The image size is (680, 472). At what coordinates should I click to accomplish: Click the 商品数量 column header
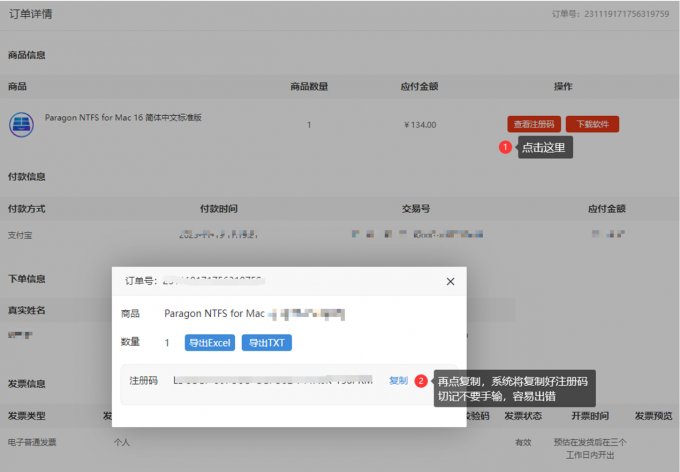pyautogui.click(x=309, y=87)
